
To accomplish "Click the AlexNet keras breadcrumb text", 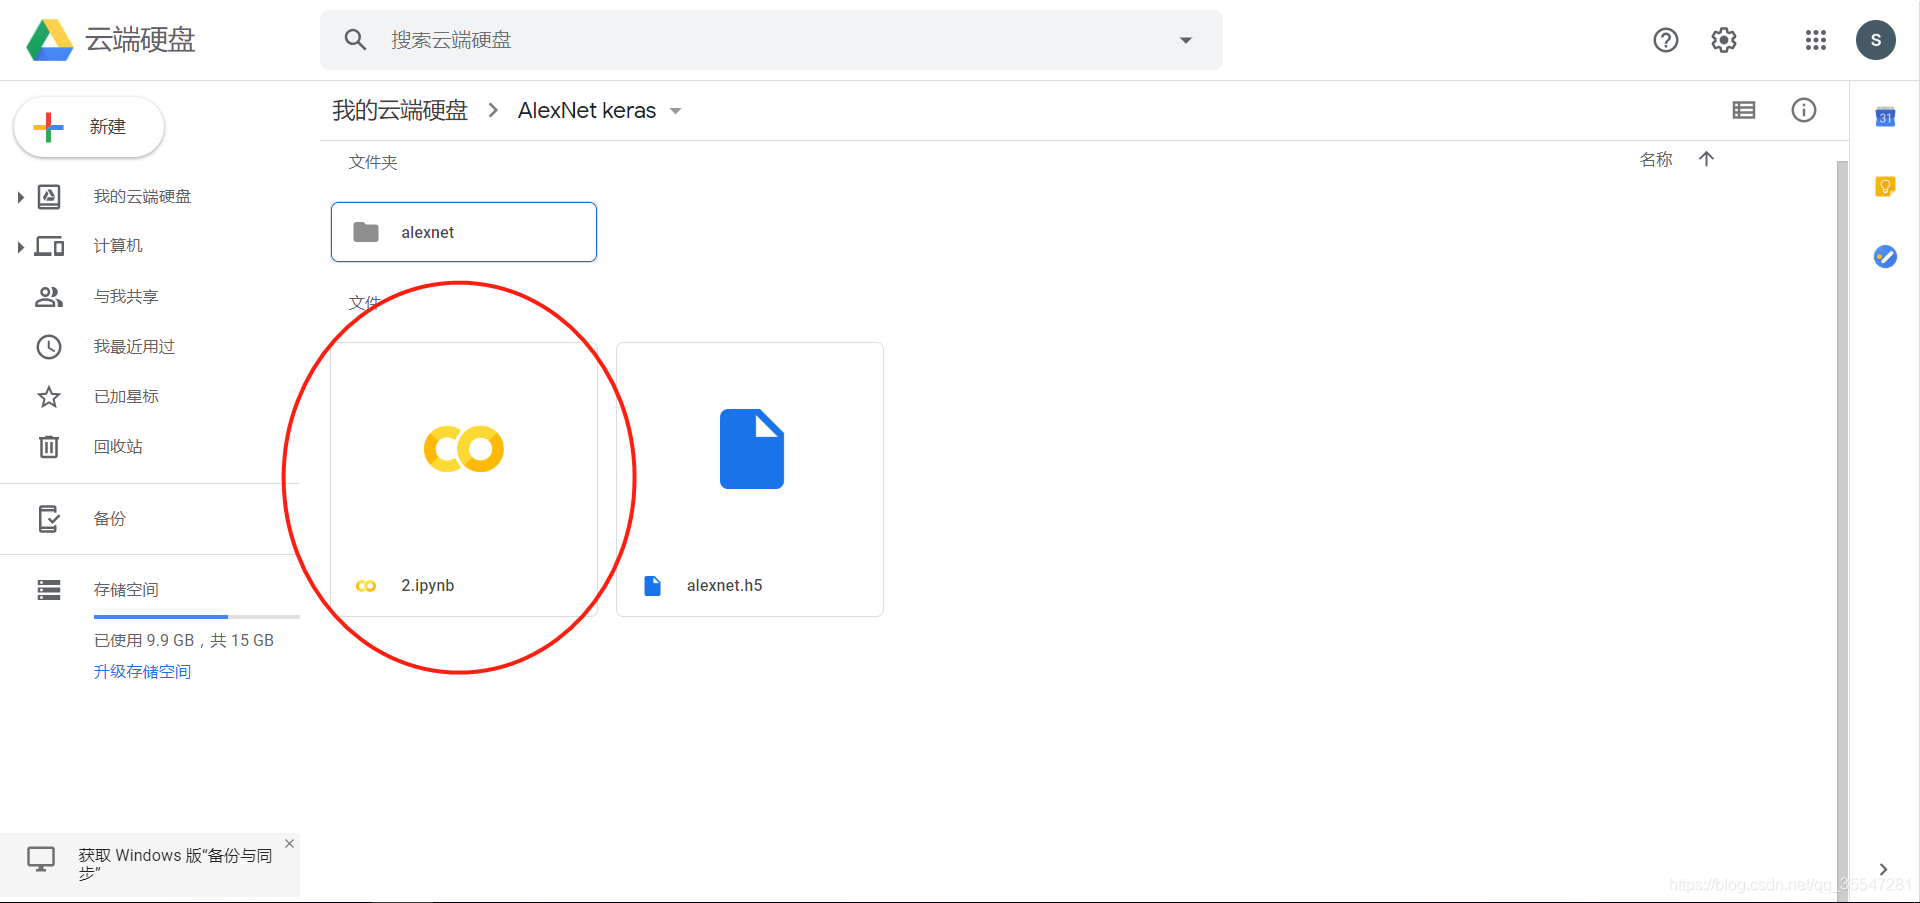I will click(x=587, y=110).
